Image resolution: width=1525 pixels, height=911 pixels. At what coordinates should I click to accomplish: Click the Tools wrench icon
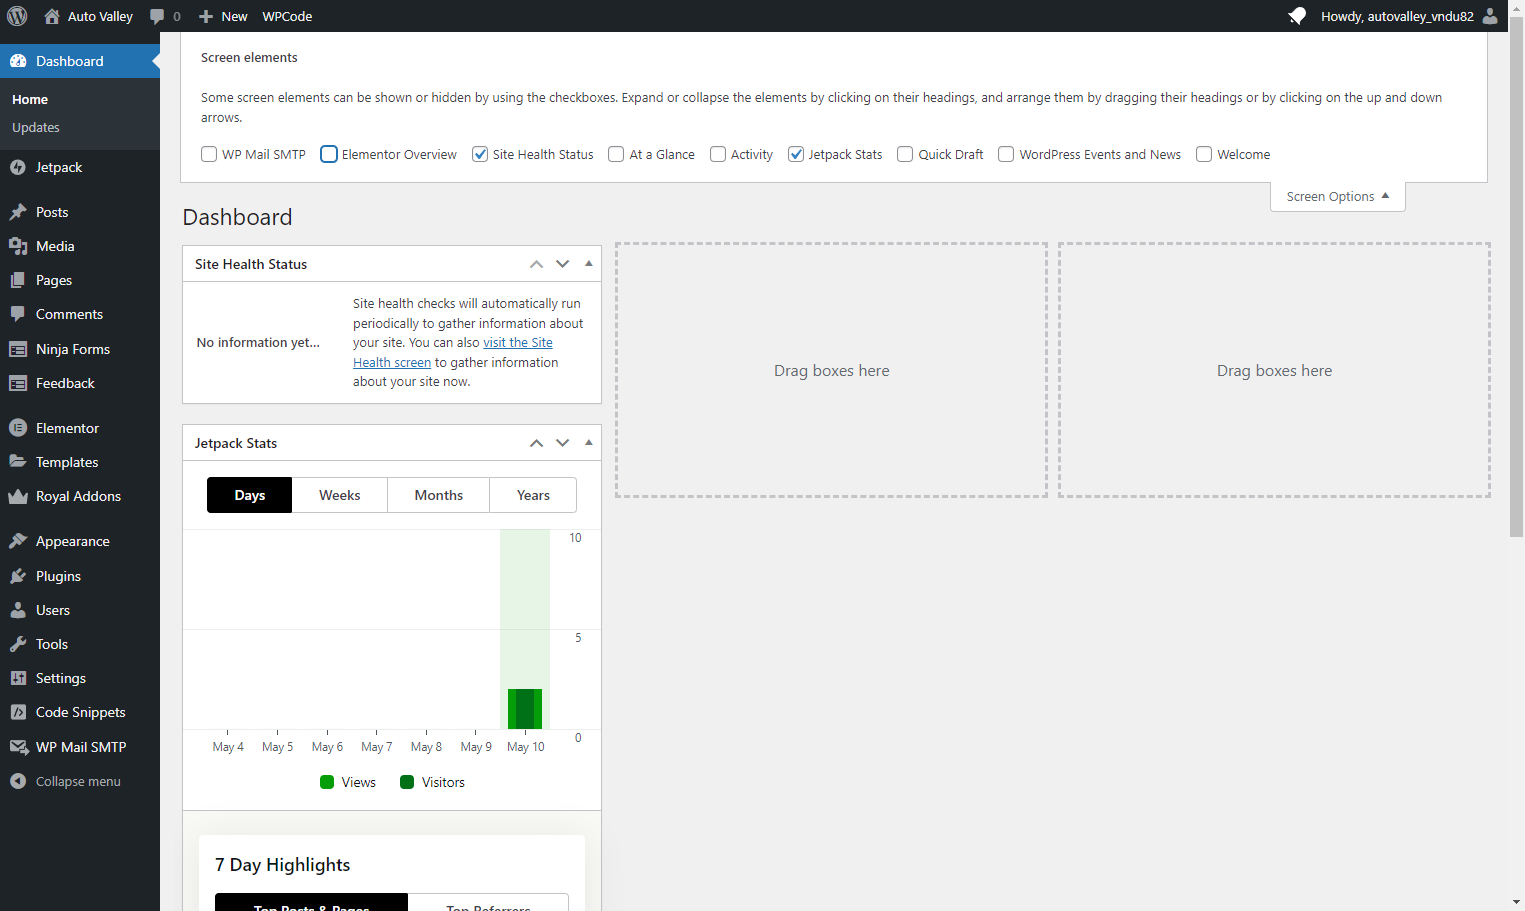(18, 644)
